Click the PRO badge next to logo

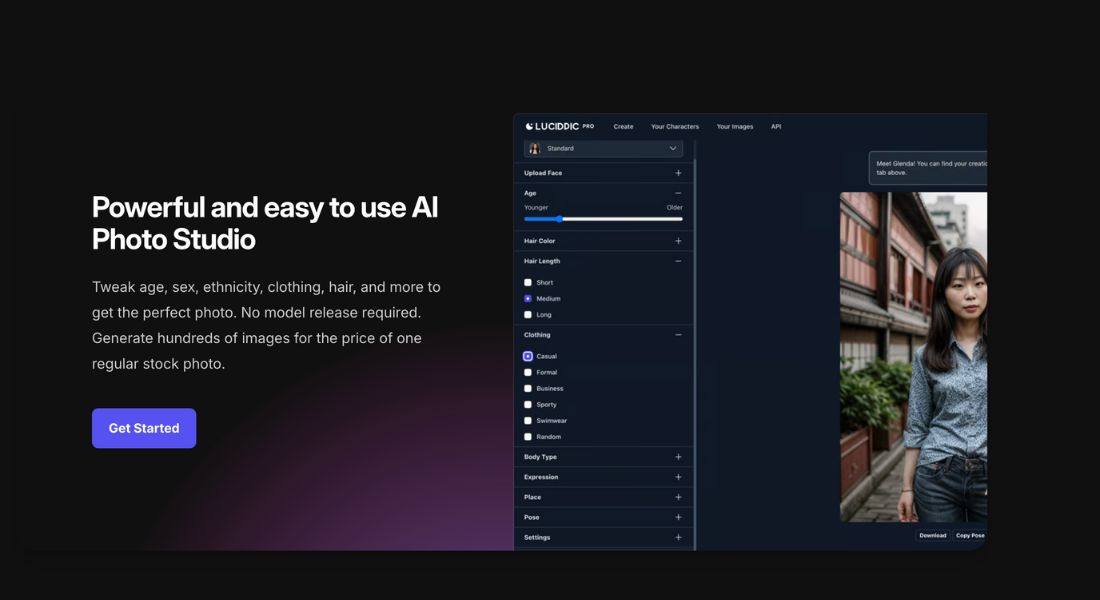[588, 126]
